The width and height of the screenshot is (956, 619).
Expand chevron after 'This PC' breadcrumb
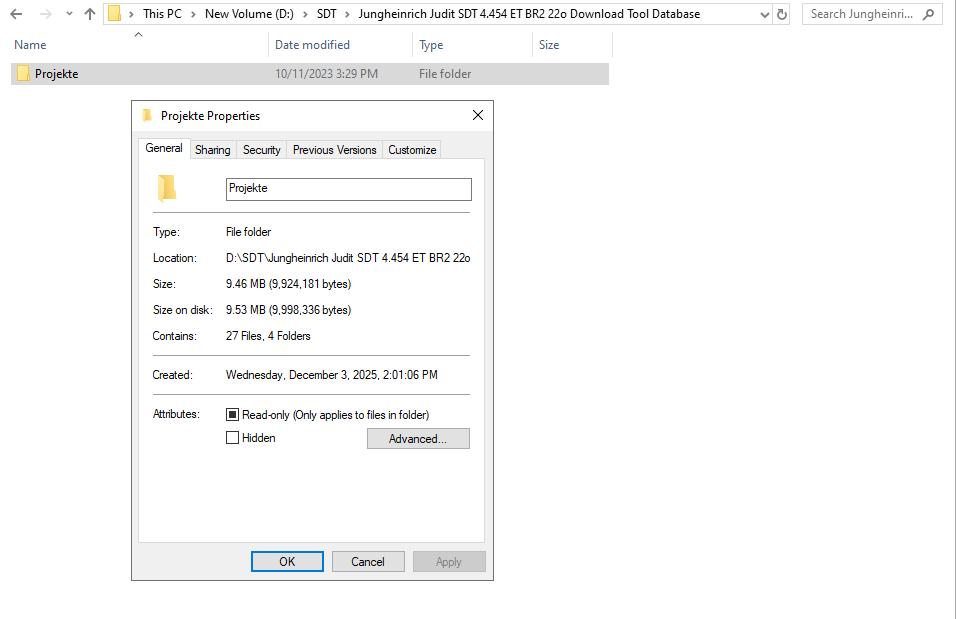(x=193, y=14)
